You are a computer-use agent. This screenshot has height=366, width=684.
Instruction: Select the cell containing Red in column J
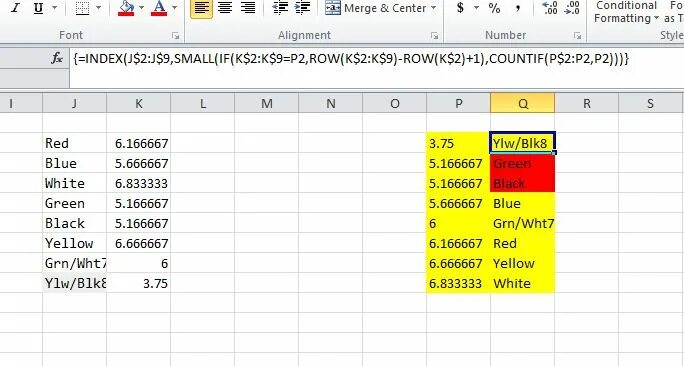(x=74, y=143)
